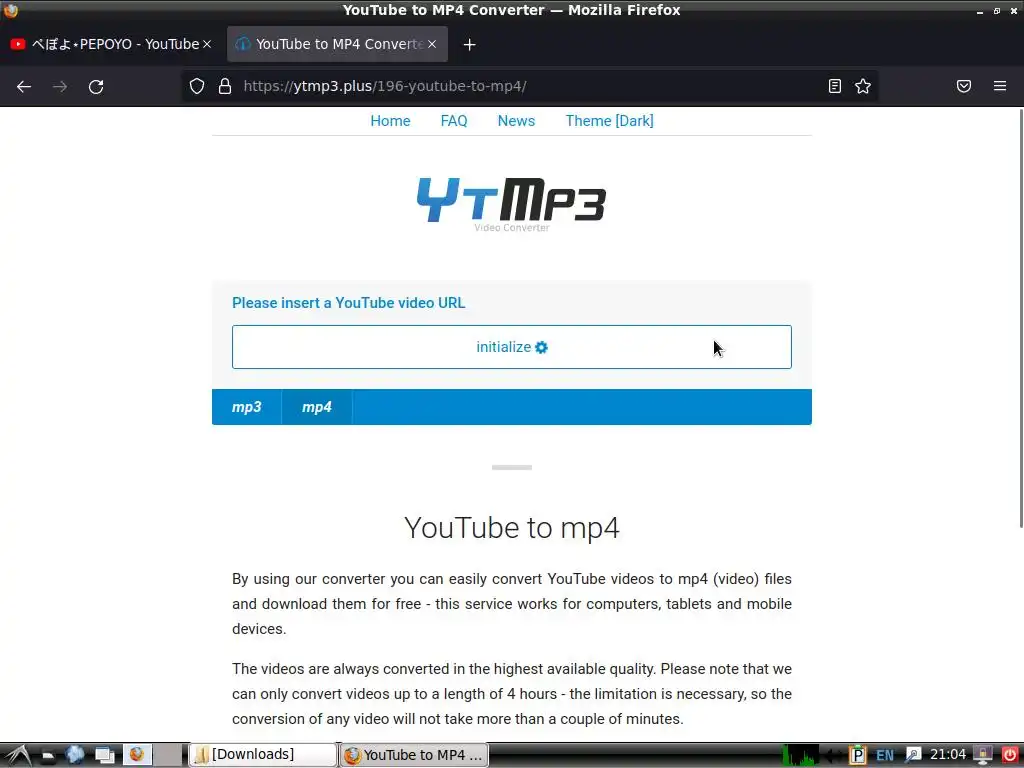Close the PEPOYO YouTube tab
This screenshot has height=768, width=1024.
click(x=207, y=44)
